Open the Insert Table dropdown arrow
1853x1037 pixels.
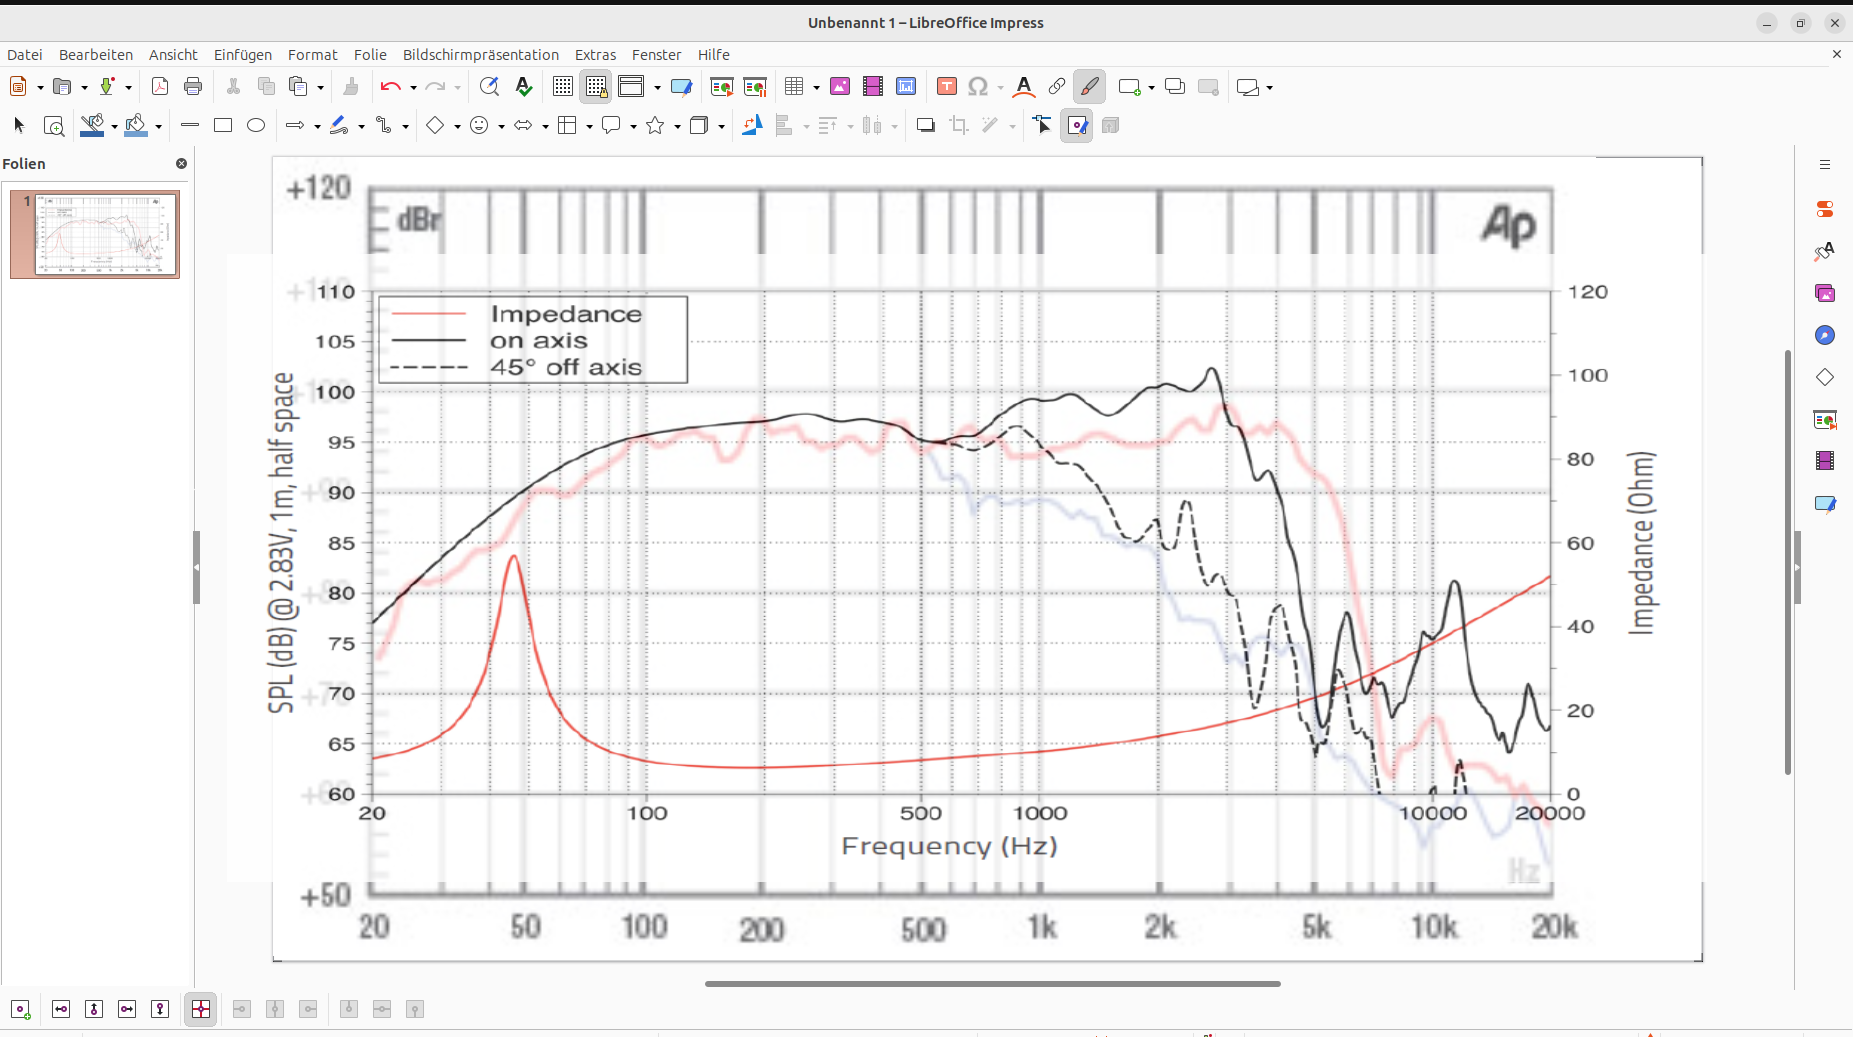816,88
